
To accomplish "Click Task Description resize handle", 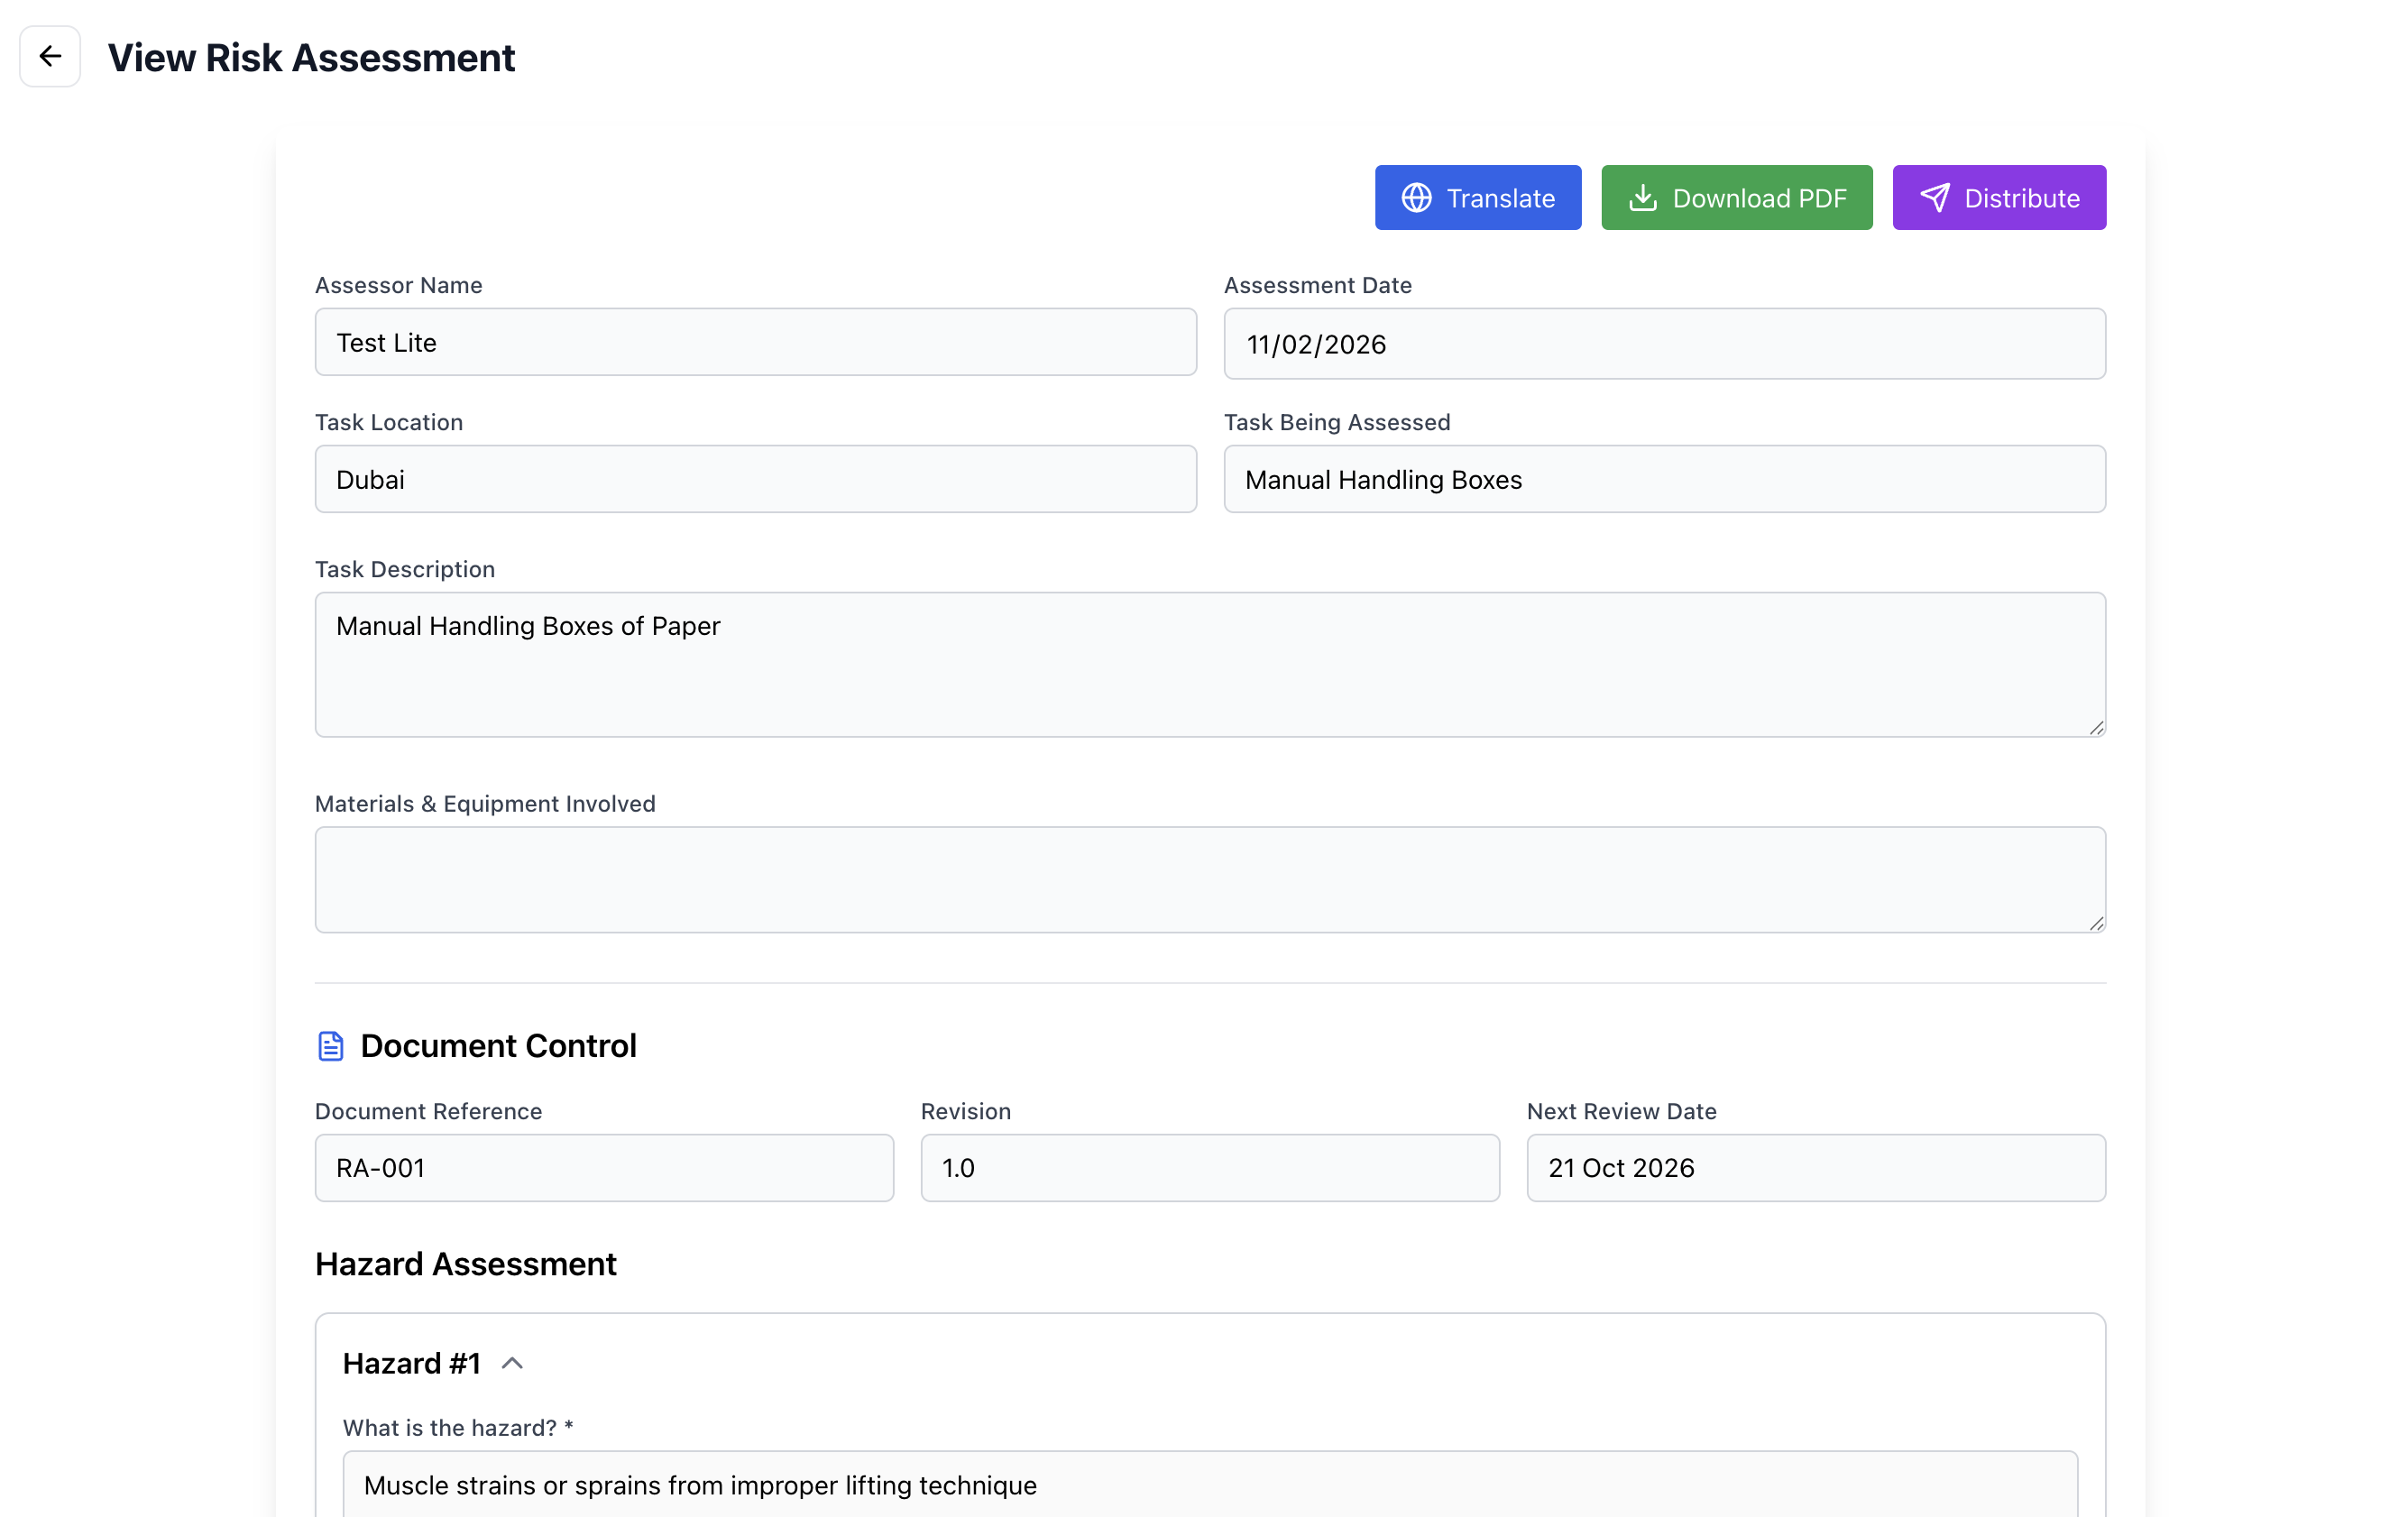I will pos(2096,728).
